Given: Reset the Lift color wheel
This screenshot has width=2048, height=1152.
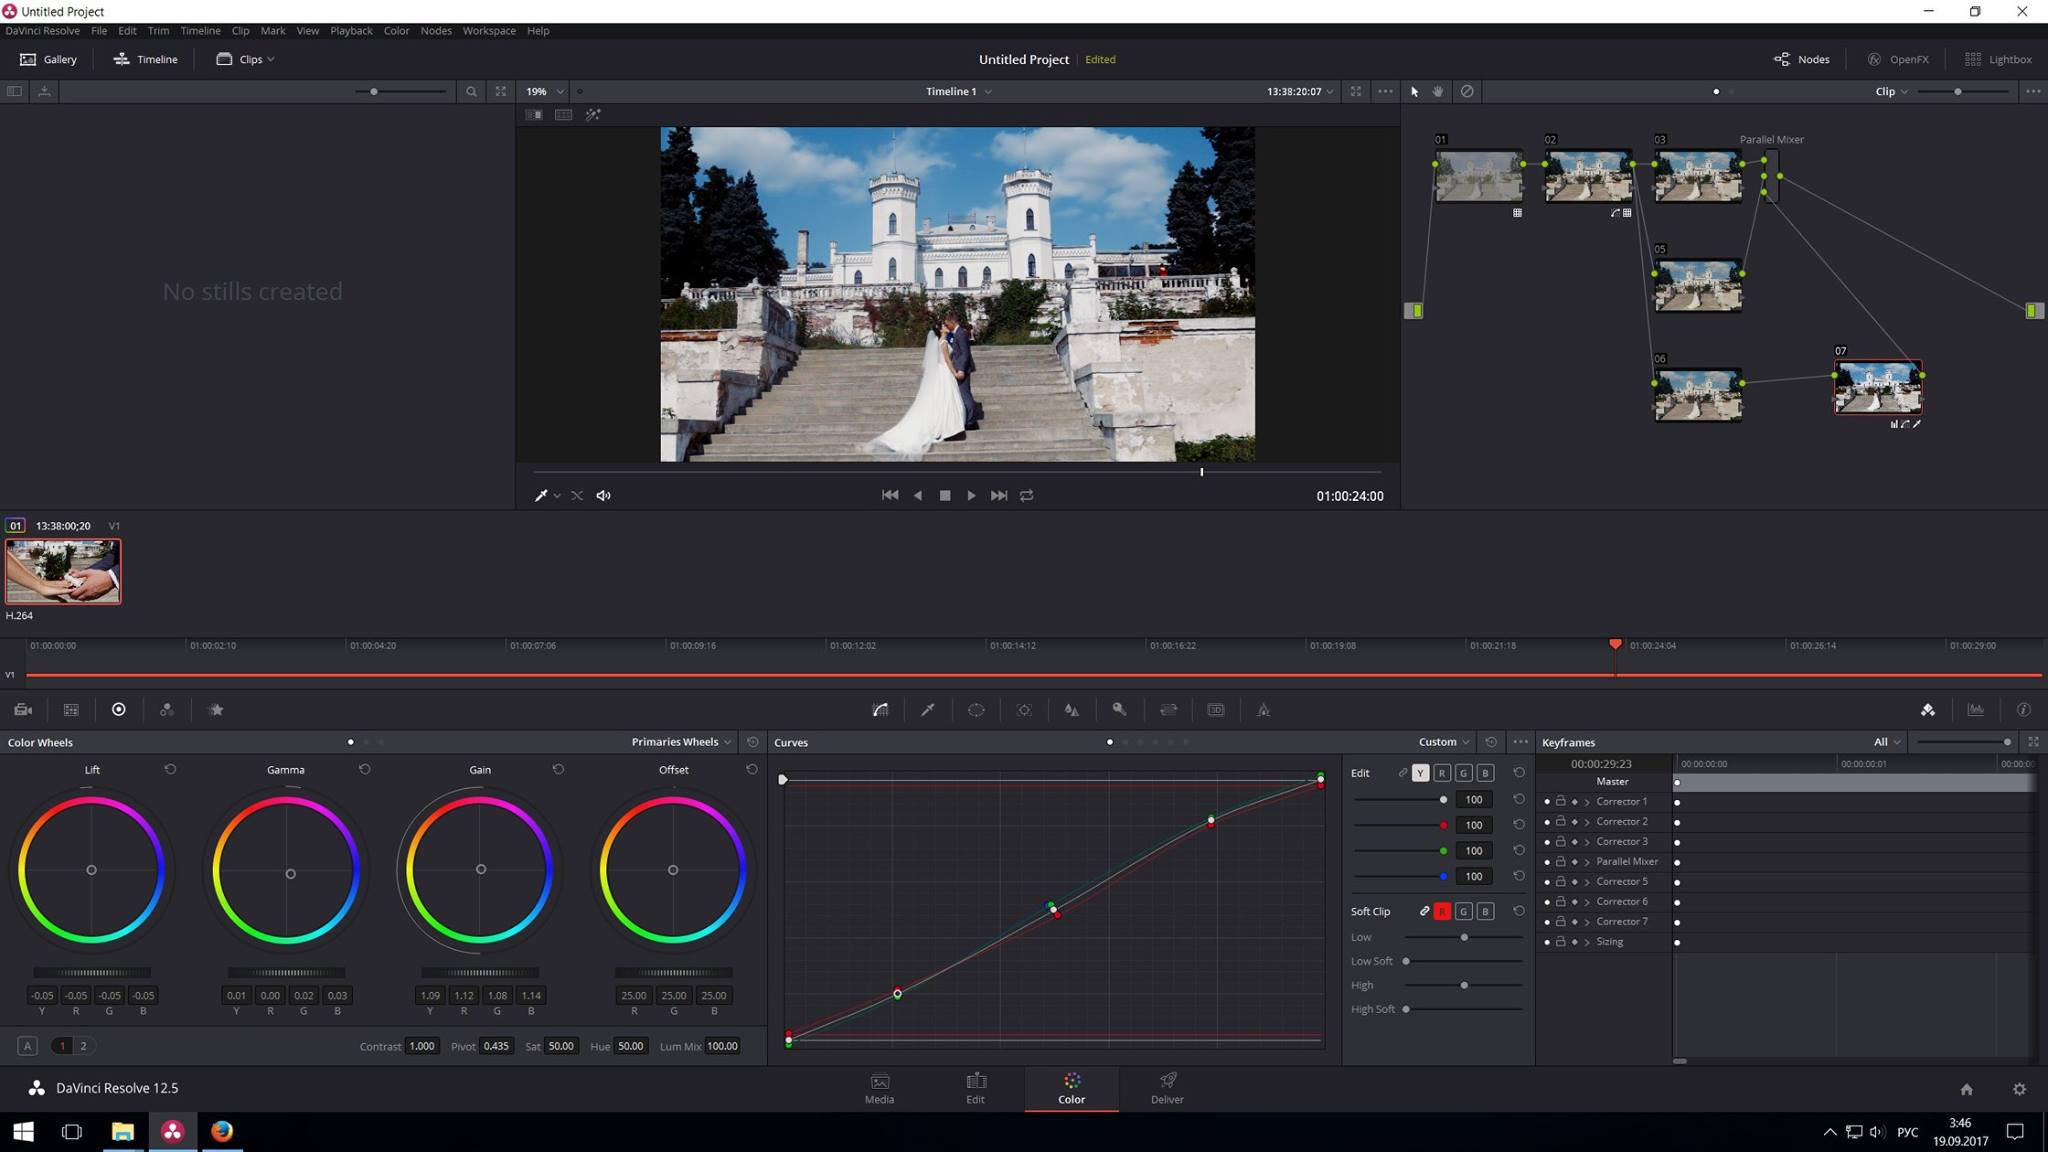Looking at the screenshot, I should 170,769.
